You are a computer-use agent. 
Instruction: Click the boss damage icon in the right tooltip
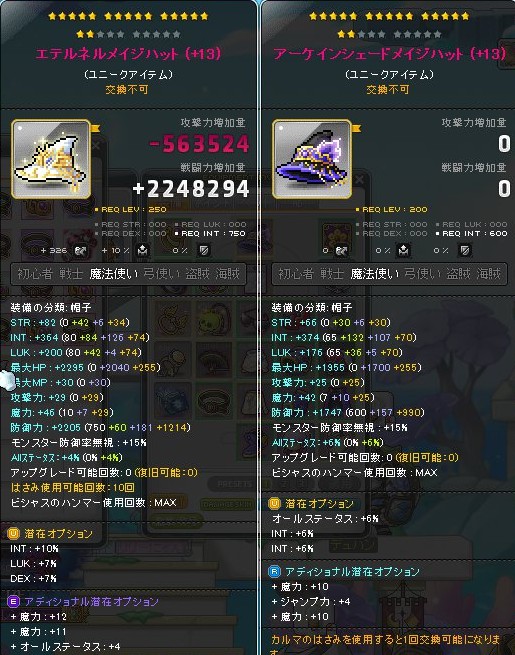pyautogui.click(x=403, y=251)
